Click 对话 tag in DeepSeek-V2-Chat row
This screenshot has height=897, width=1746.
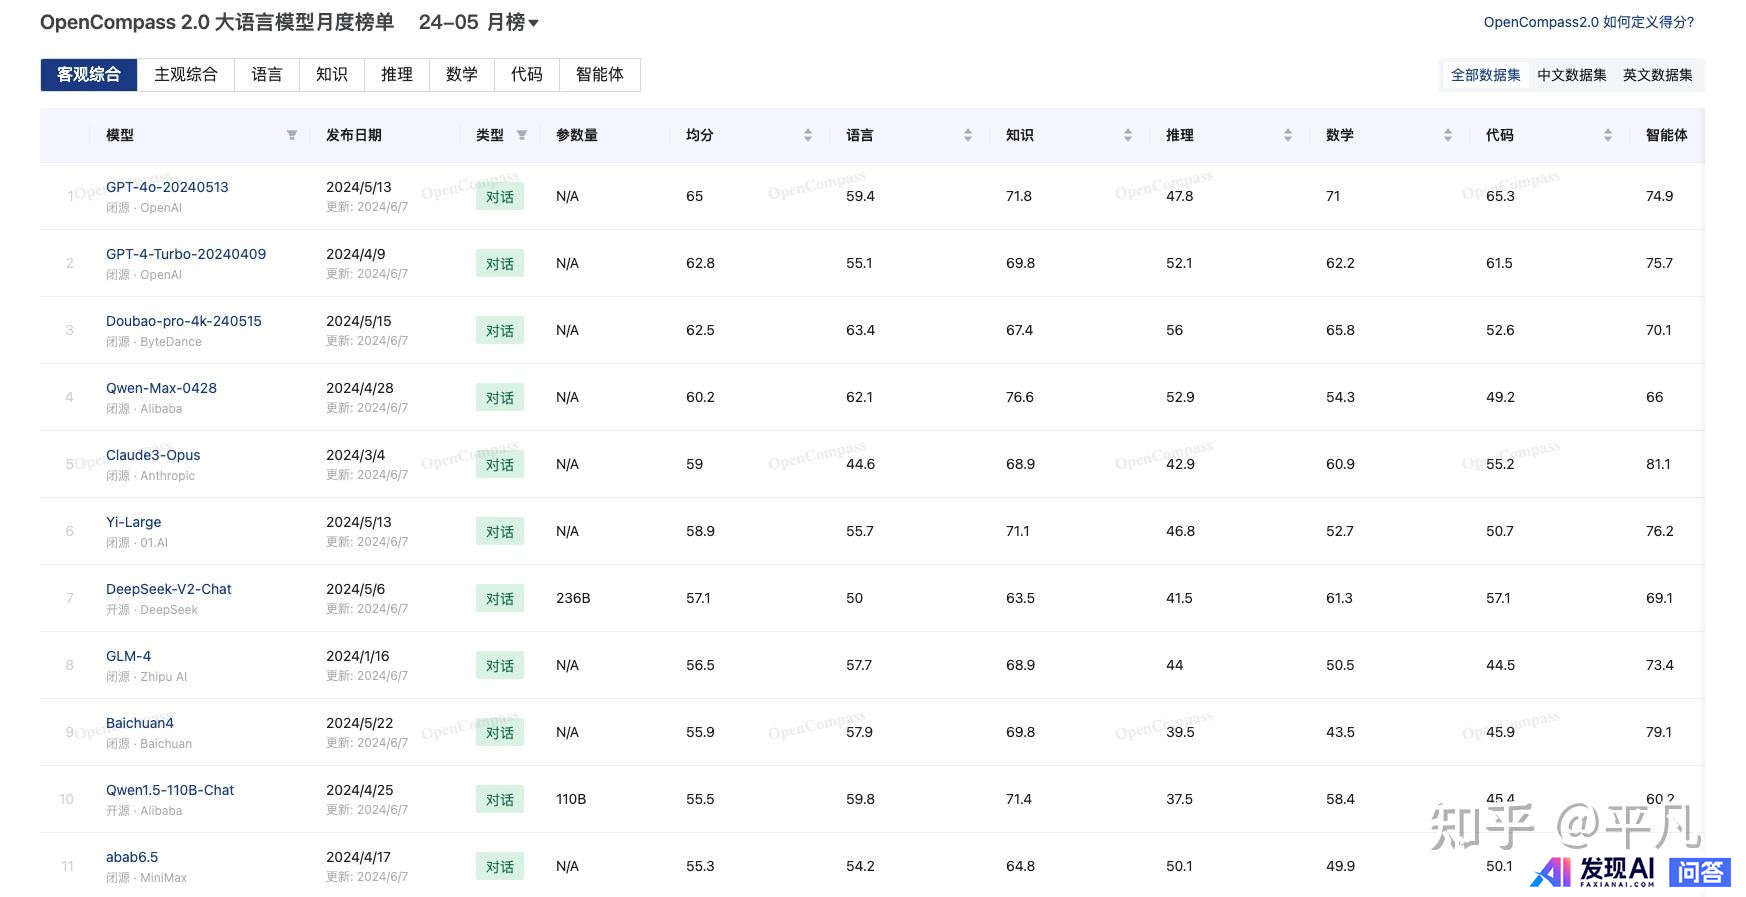point(500,599)
